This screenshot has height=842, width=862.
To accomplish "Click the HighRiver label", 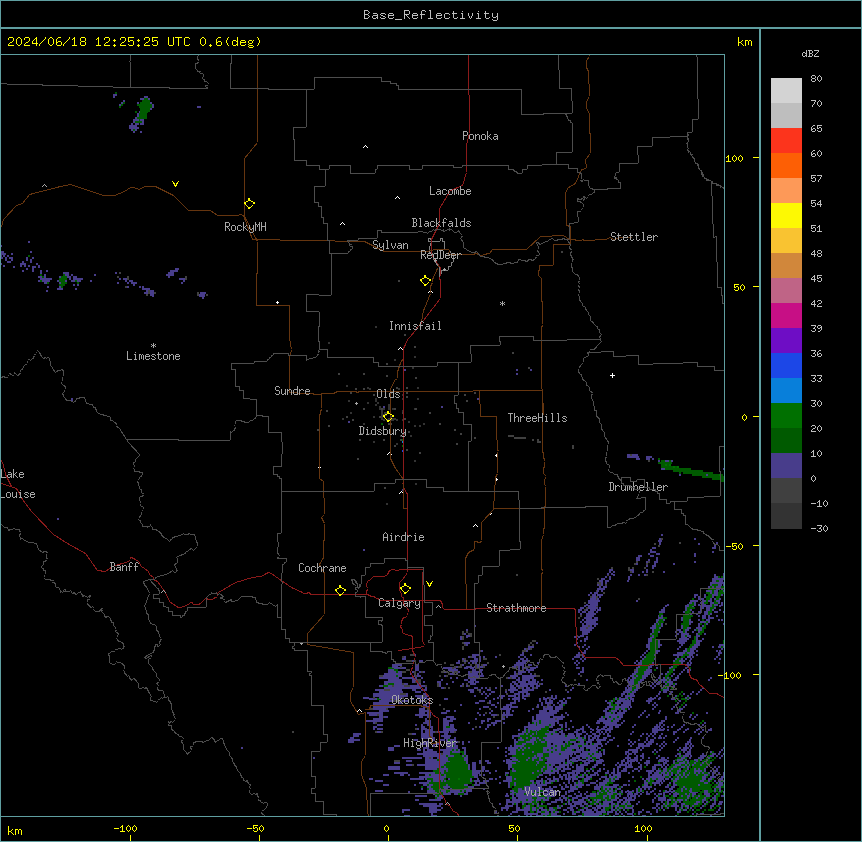I will tap(430, 743).
